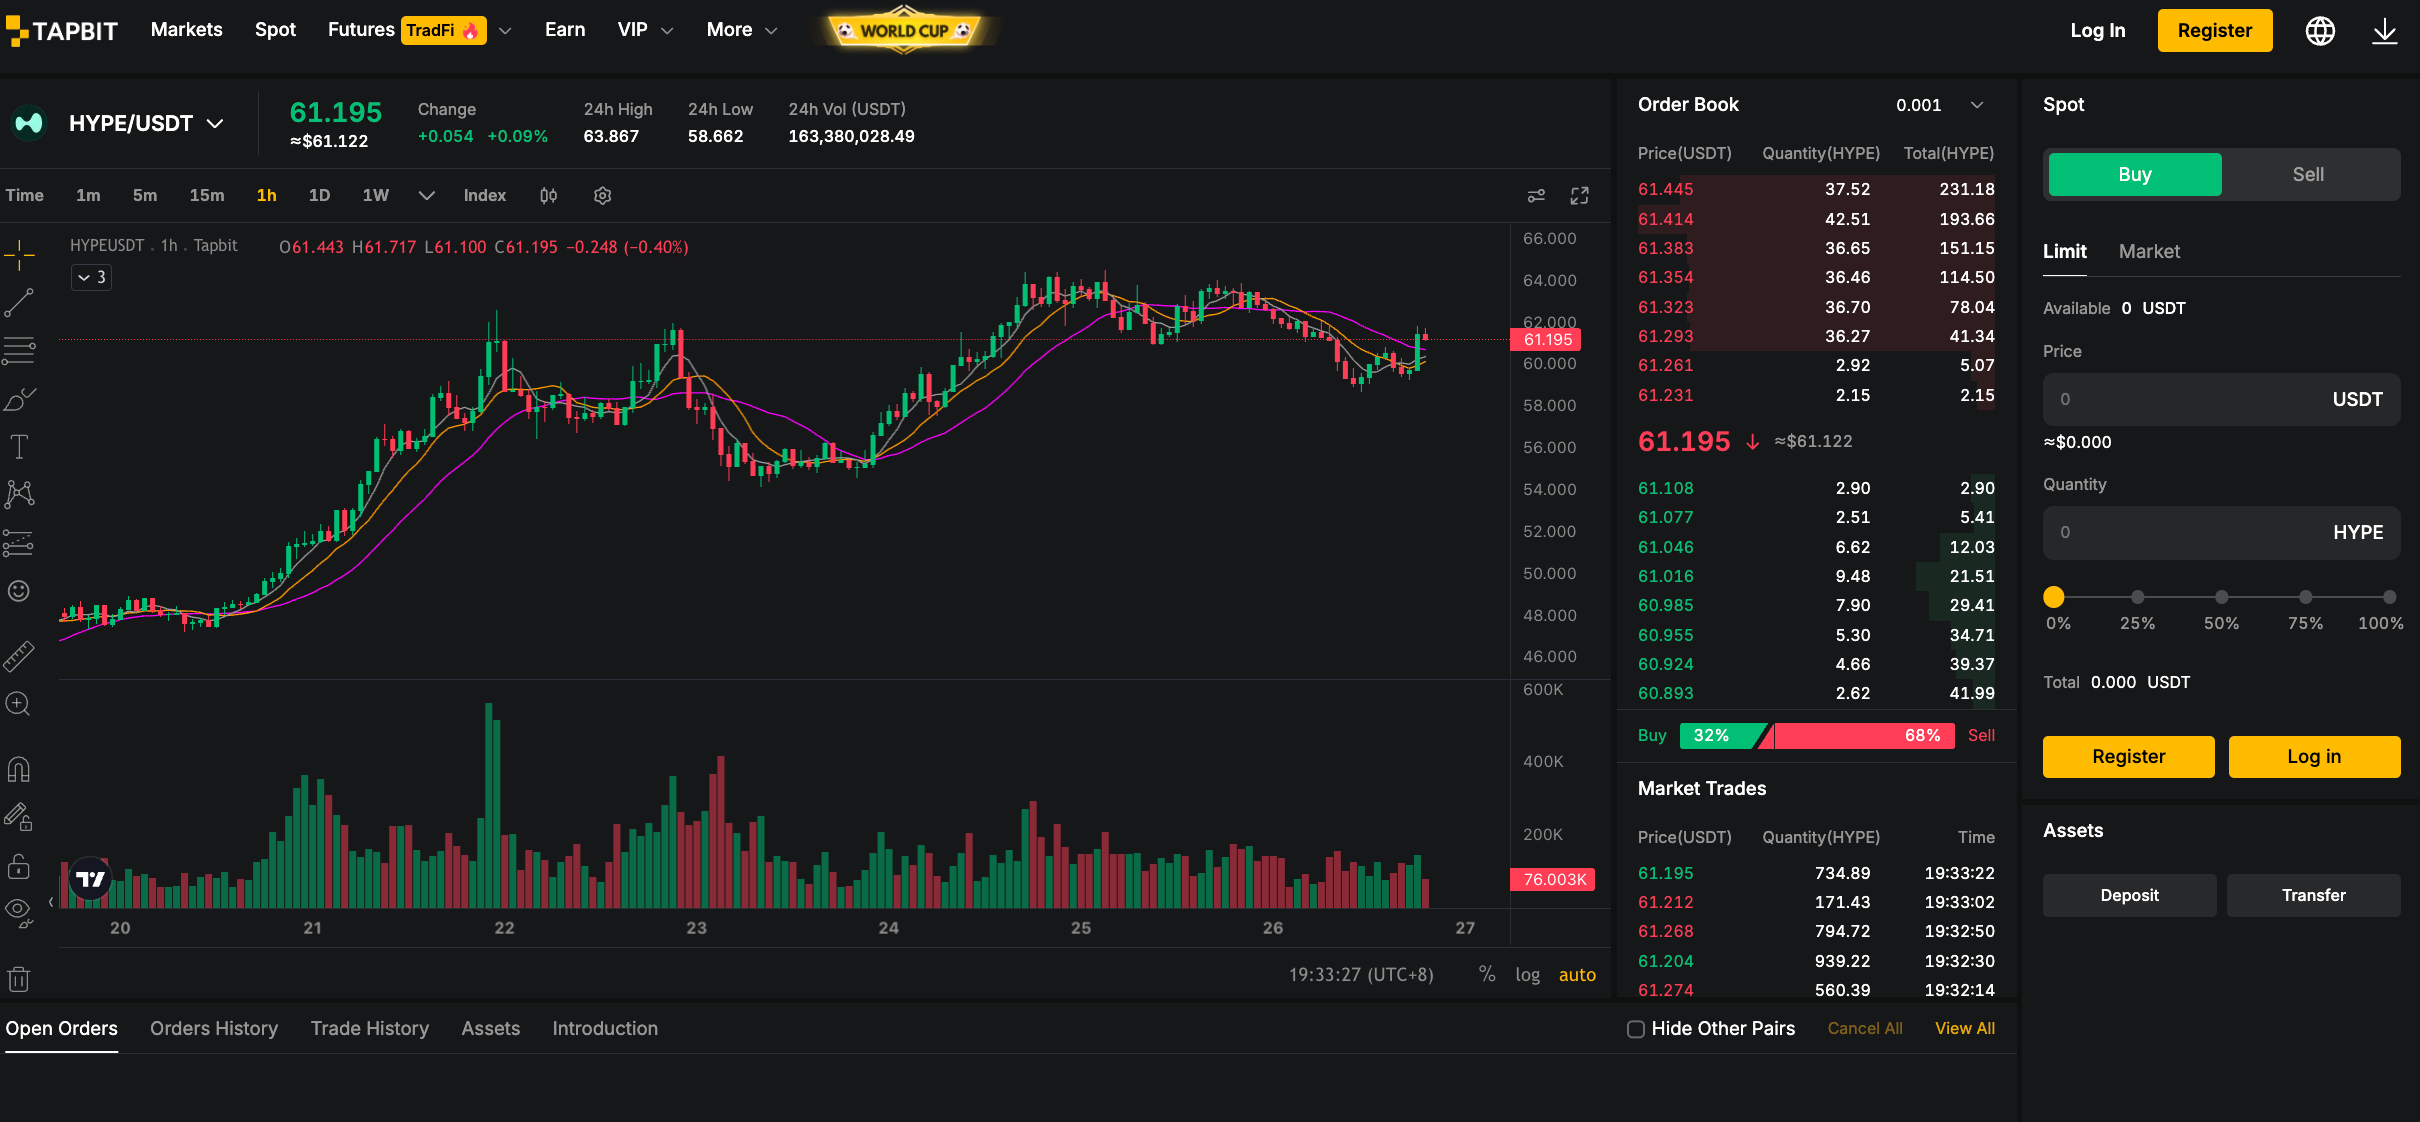Set quantity slider to 50% marker
The image size is (2420, 1122).
(2222, 597)
